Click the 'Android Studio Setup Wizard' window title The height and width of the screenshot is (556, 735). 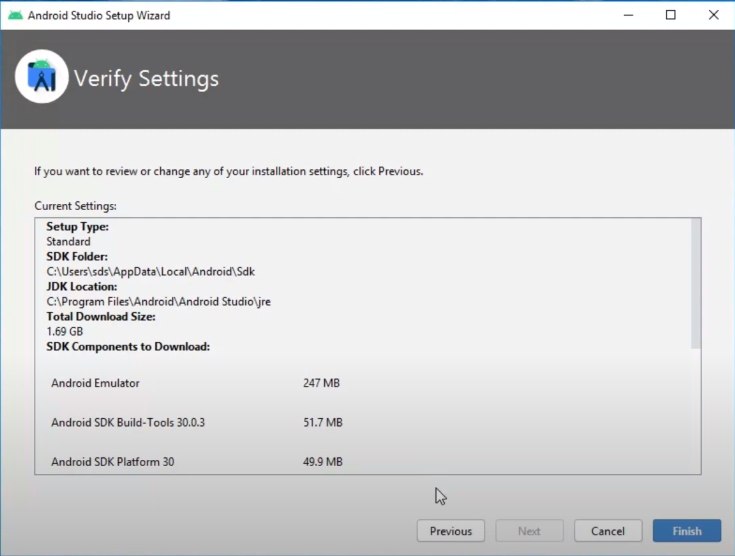(99, 15)
